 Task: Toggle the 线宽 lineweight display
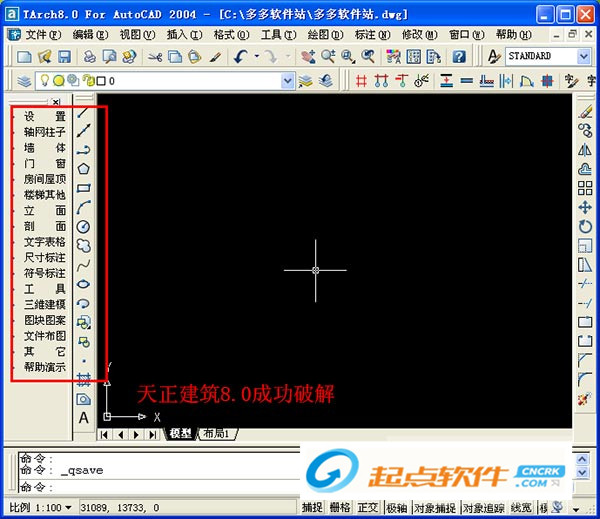(x=521, y=508)
